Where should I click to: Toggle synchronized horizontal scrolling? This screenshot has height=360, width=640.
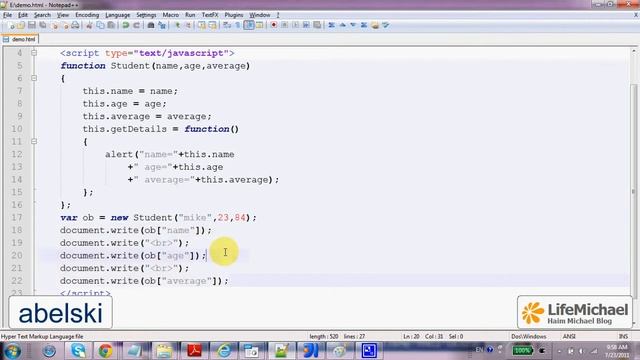click(x=213, y=25)
